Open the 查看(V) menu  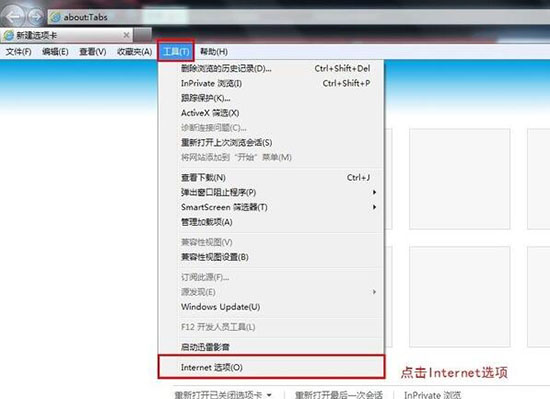[93, 52]
